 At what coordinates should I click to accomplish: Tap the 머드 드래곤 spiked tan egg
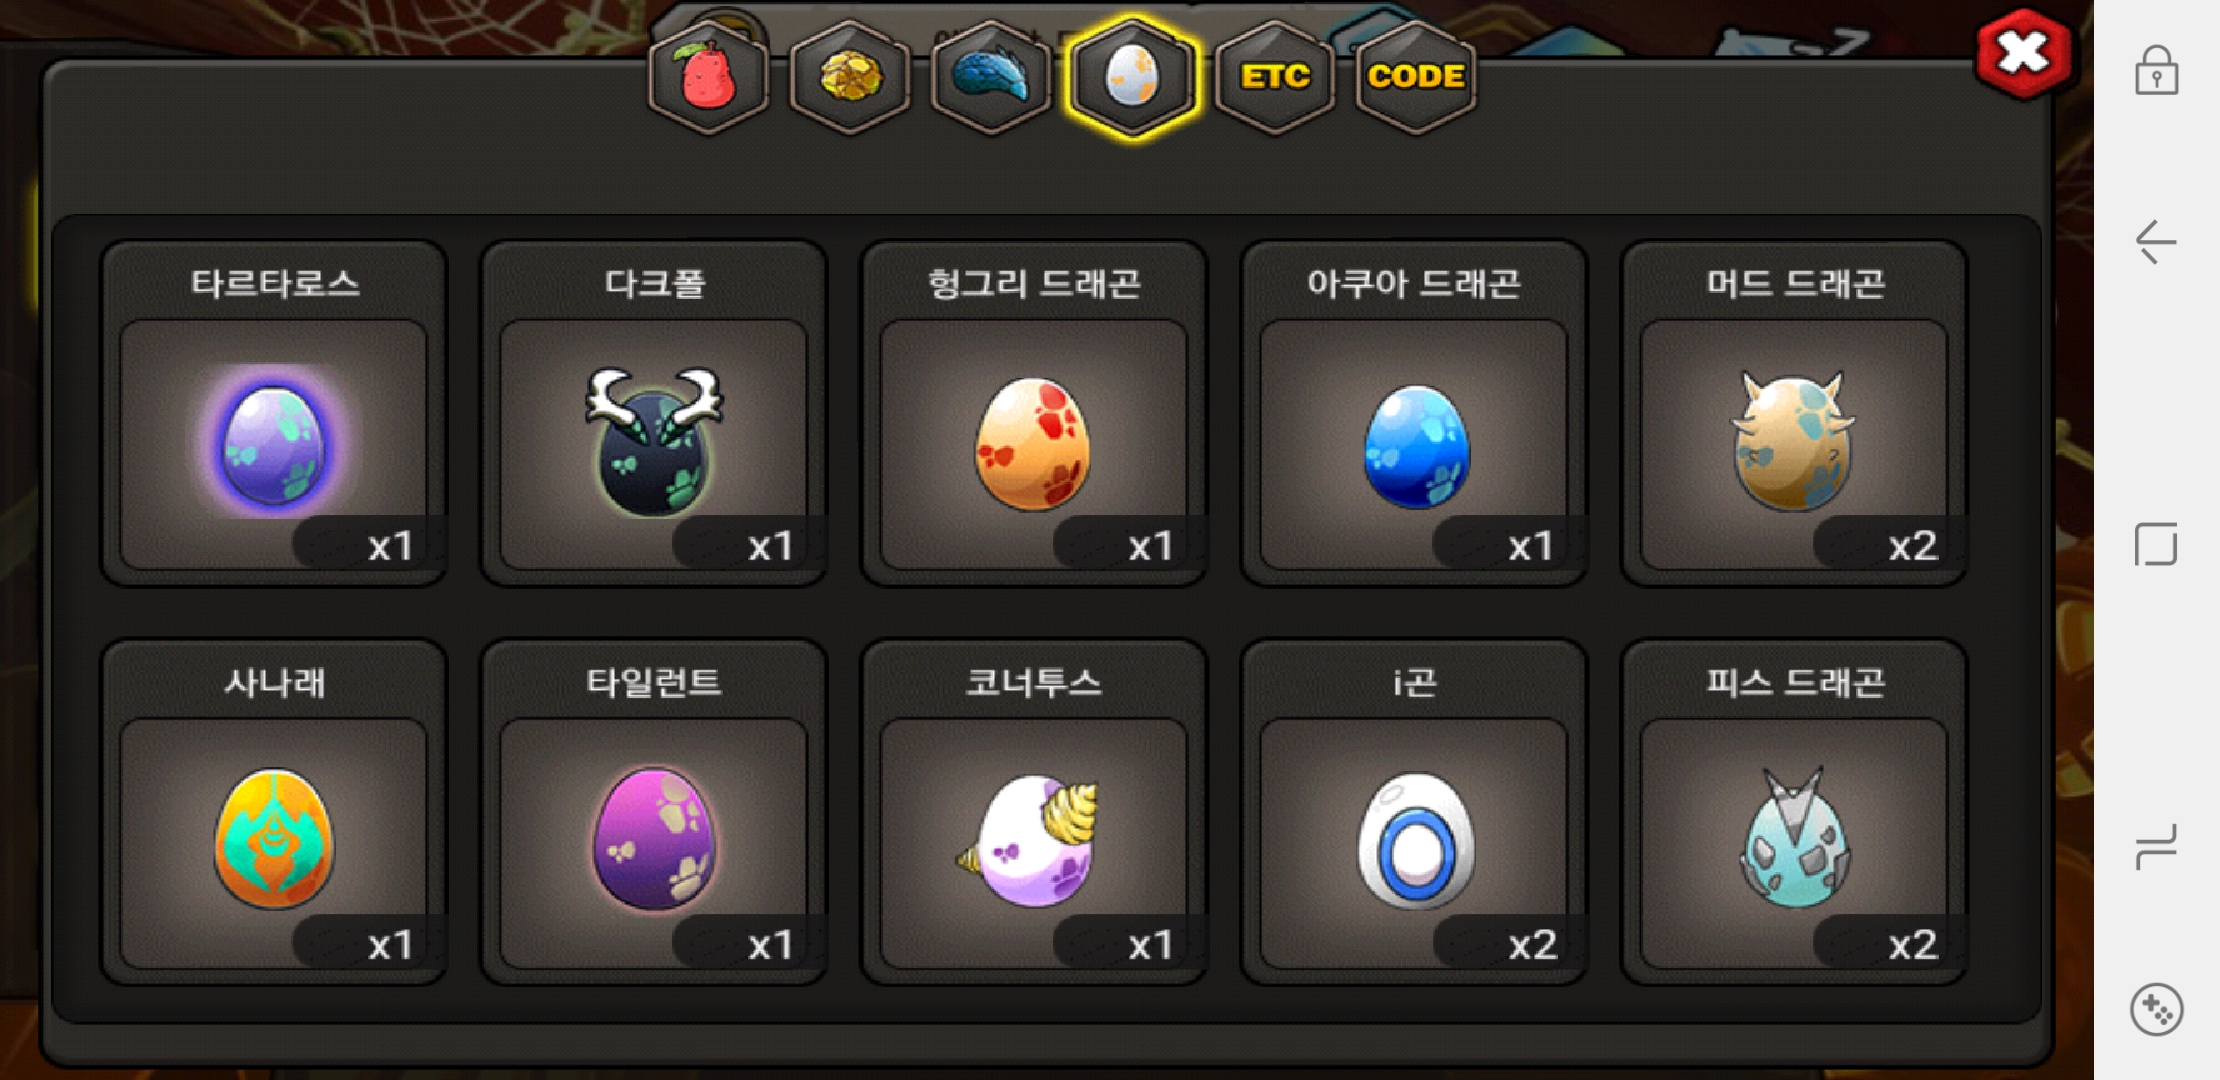click(x=1794, y=413)
